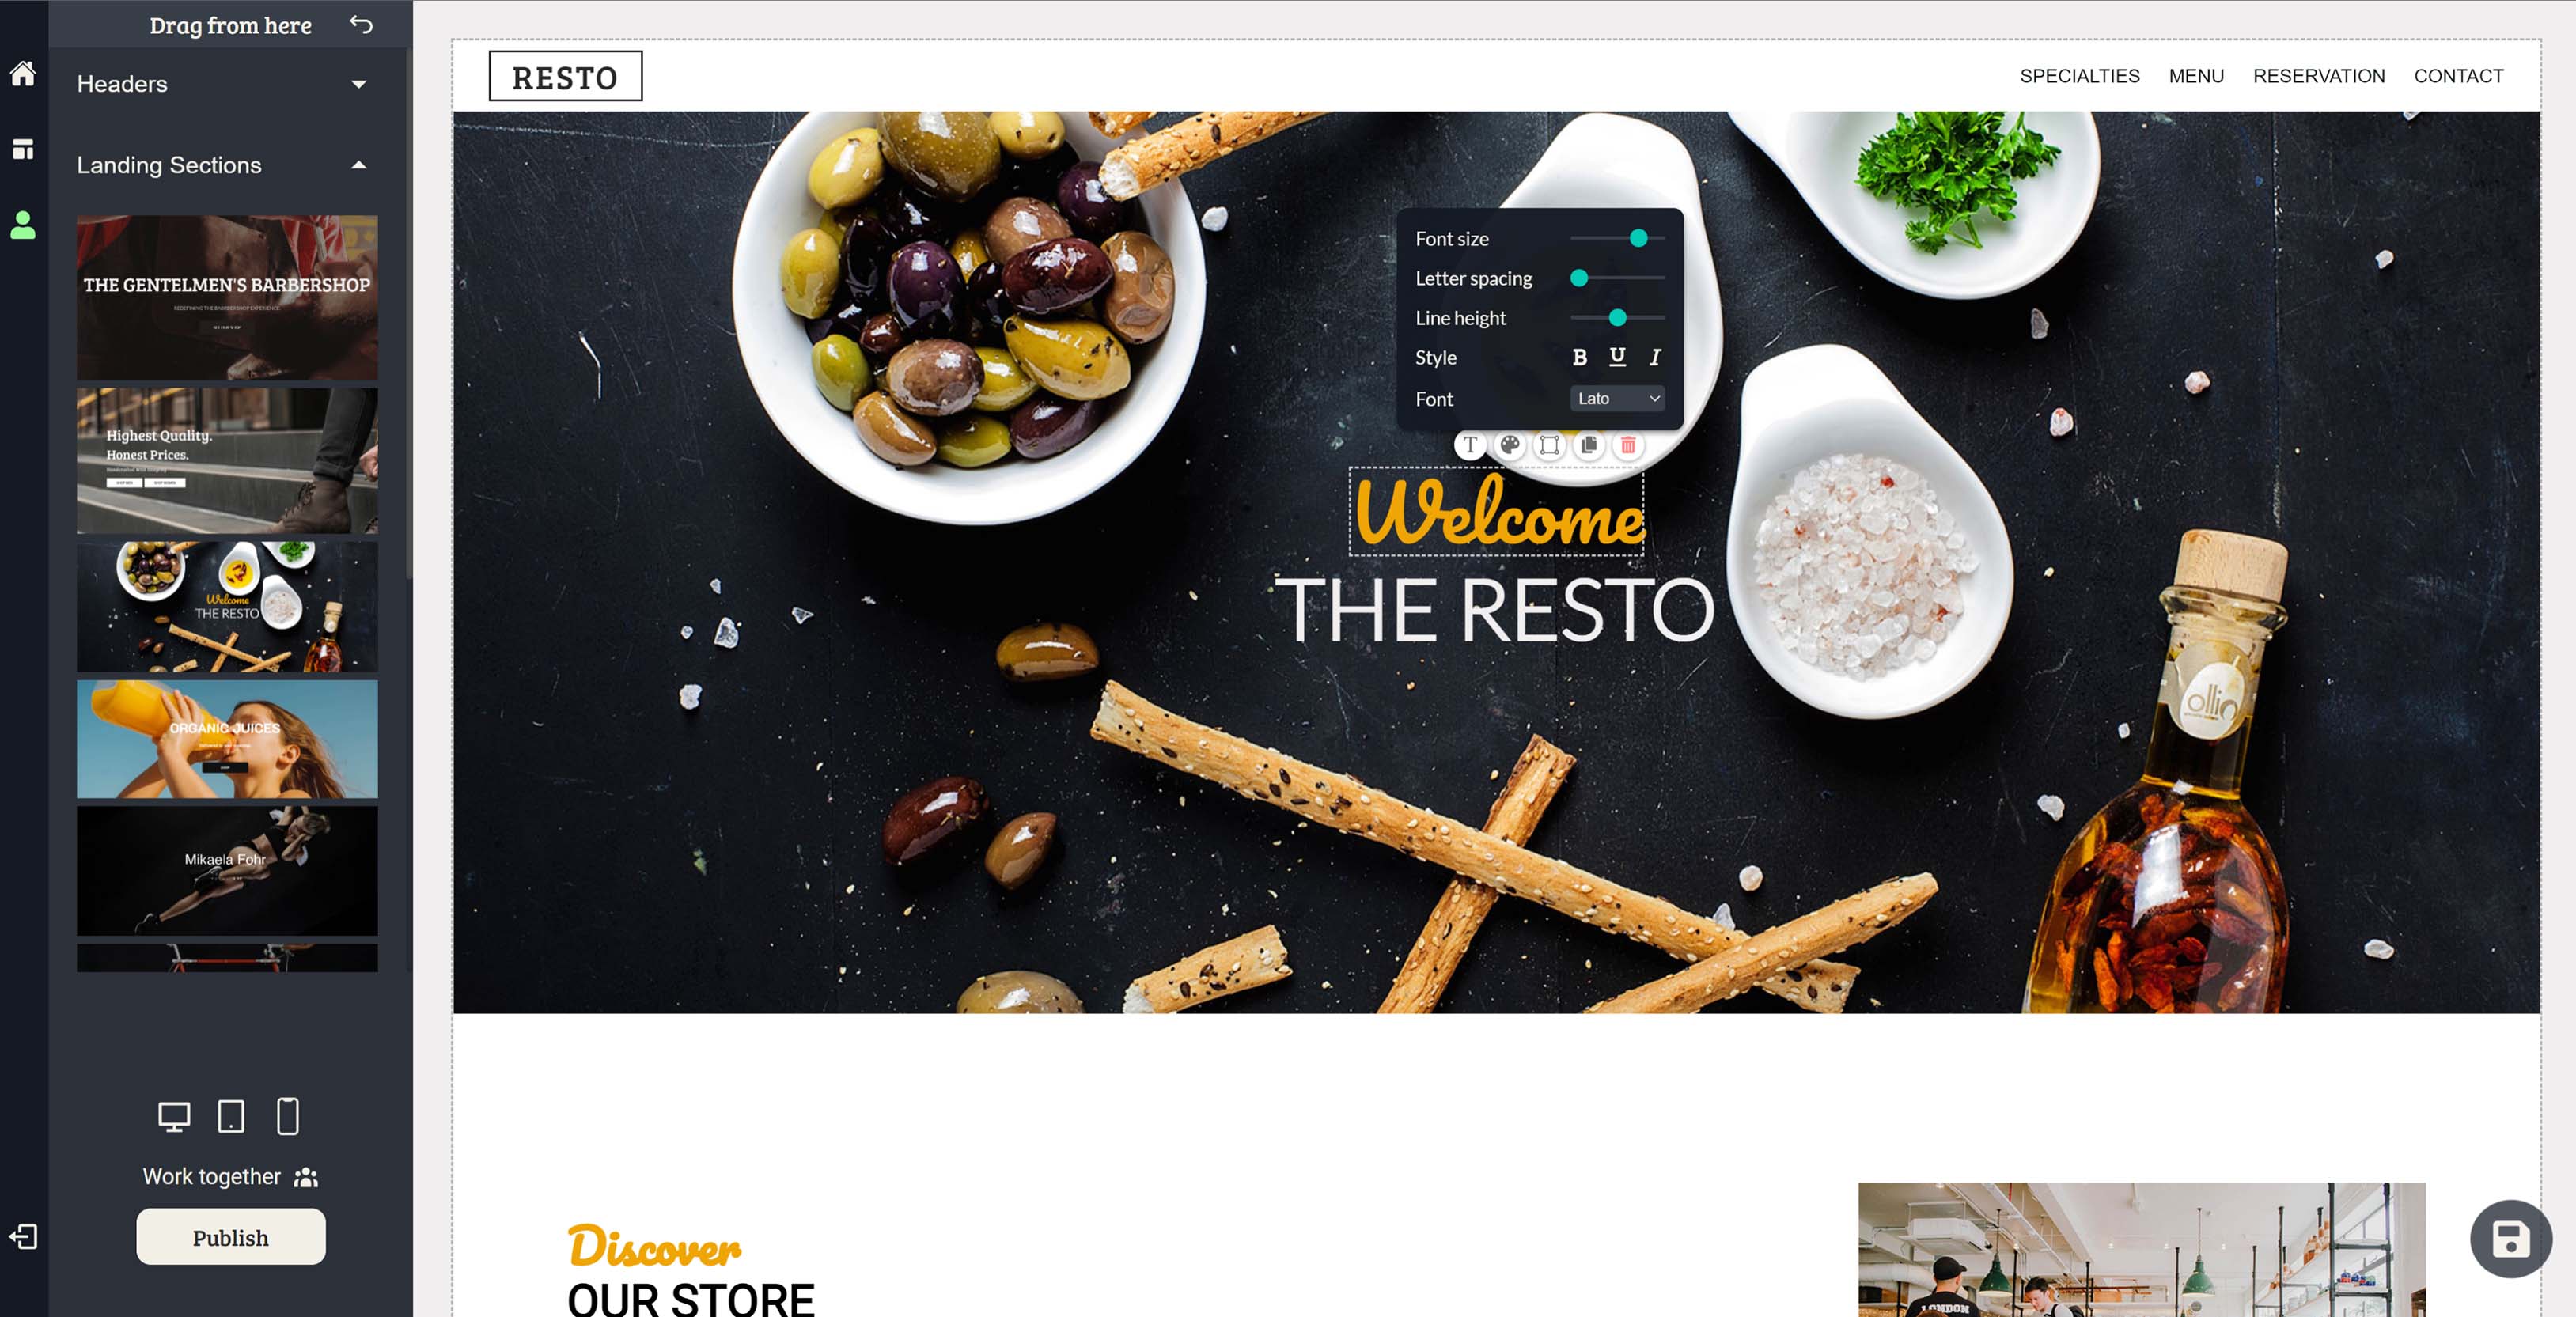This screenshot has height=1317, width=2576.
Task: Toggle italic text style
Action: 1655,357
